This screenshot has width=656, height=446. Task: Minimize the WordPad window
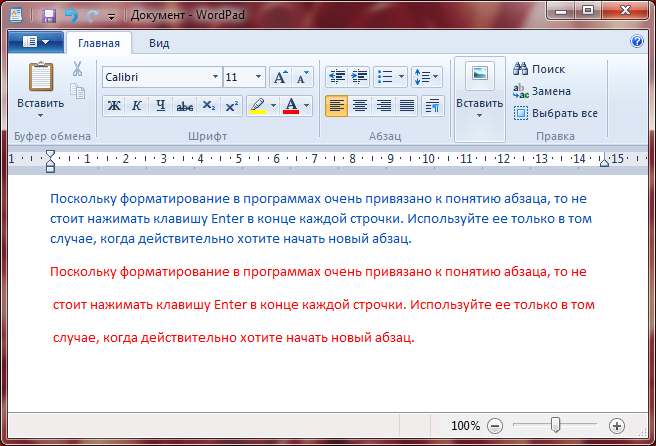(x=561, y=10)
